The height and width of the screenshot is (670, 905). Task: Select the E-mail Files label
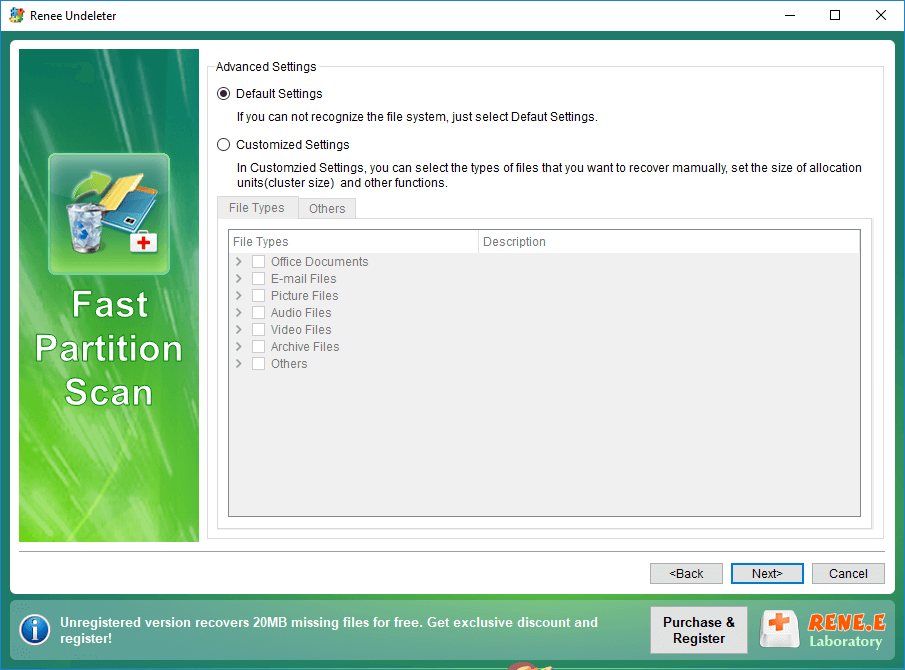pos(304,279)
